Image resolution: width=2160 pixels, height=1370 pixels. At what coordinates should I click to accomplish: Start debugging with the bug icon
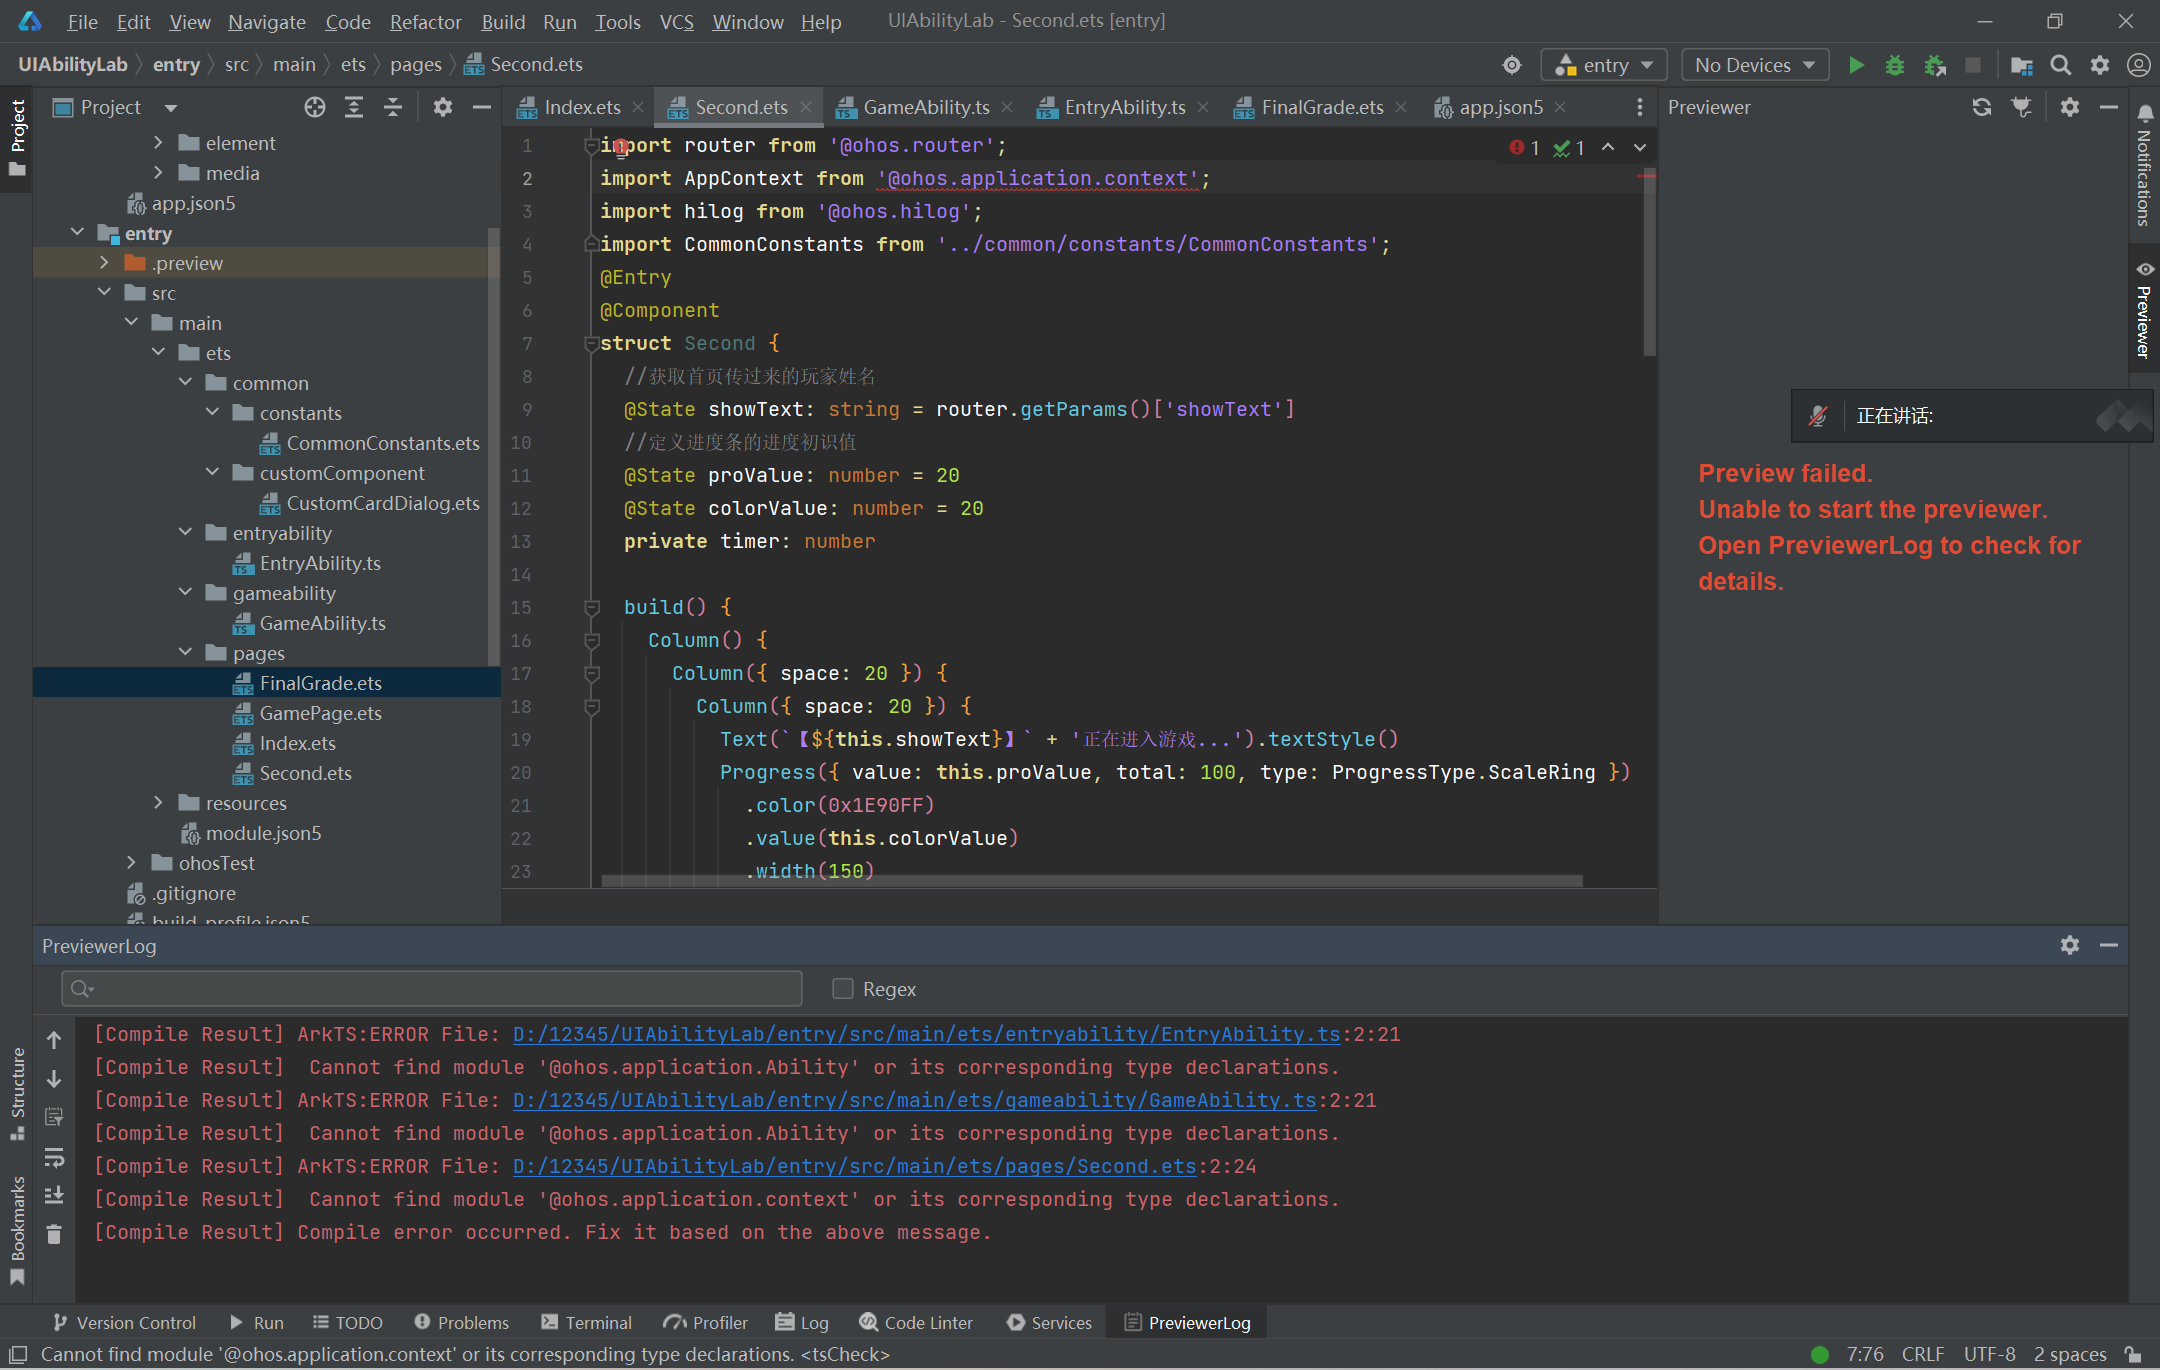[1894, 65]
